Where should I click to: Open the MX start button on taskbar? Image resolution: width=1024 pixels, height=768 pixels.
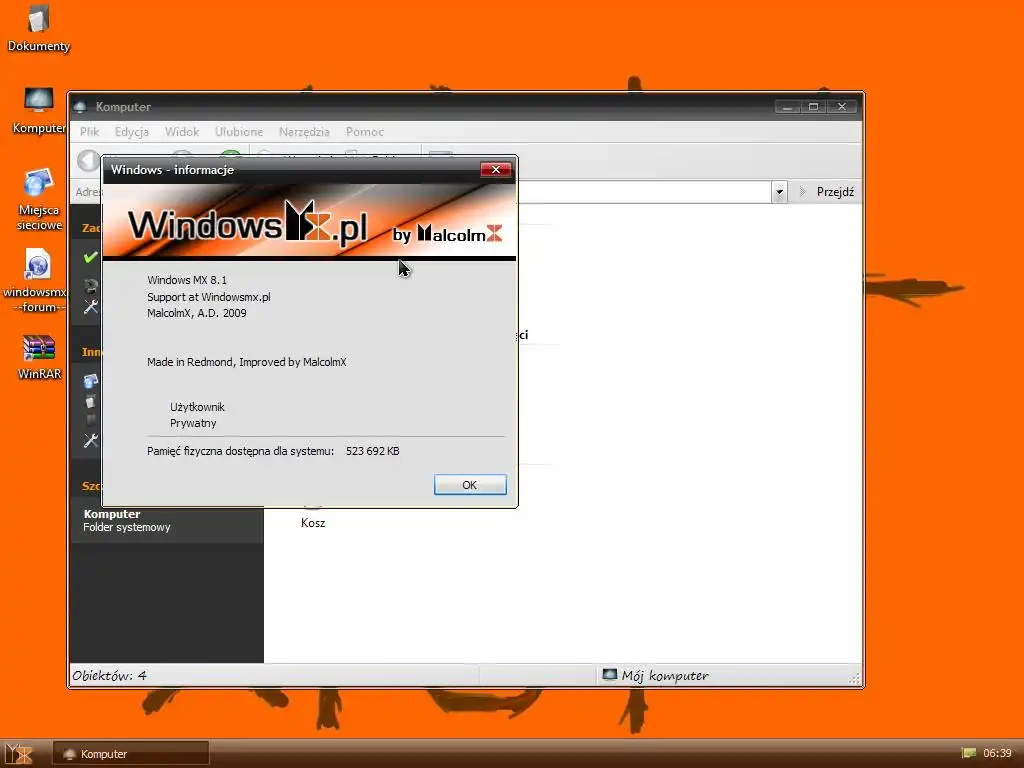point(19,754)
